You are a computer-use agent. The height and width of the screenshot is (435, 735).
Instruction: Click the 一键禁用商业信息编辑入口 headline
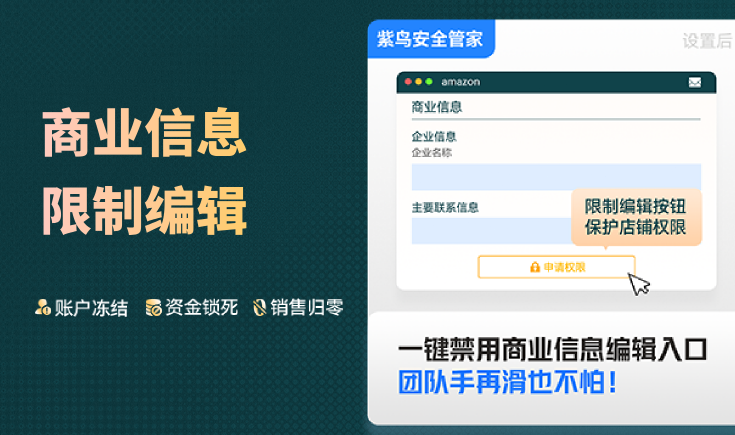point(552,350)
